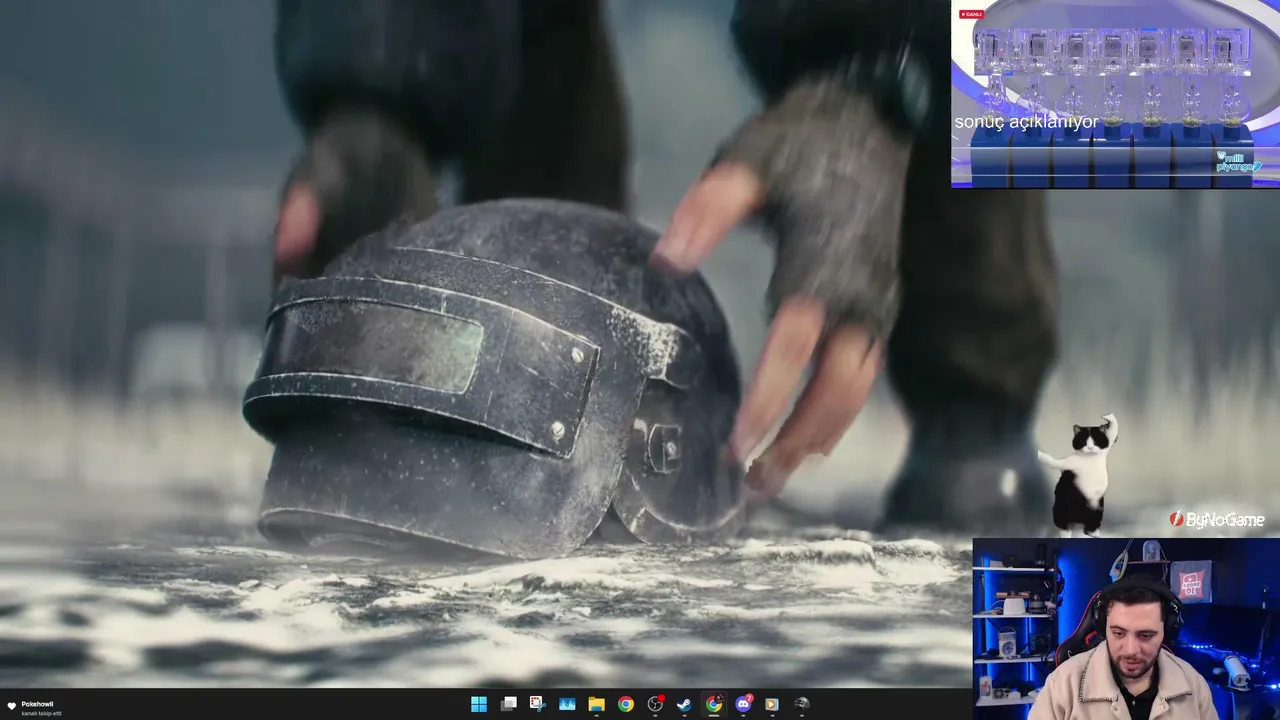
Task: Switch to Chrome window with profile badge
Action: 713,704
